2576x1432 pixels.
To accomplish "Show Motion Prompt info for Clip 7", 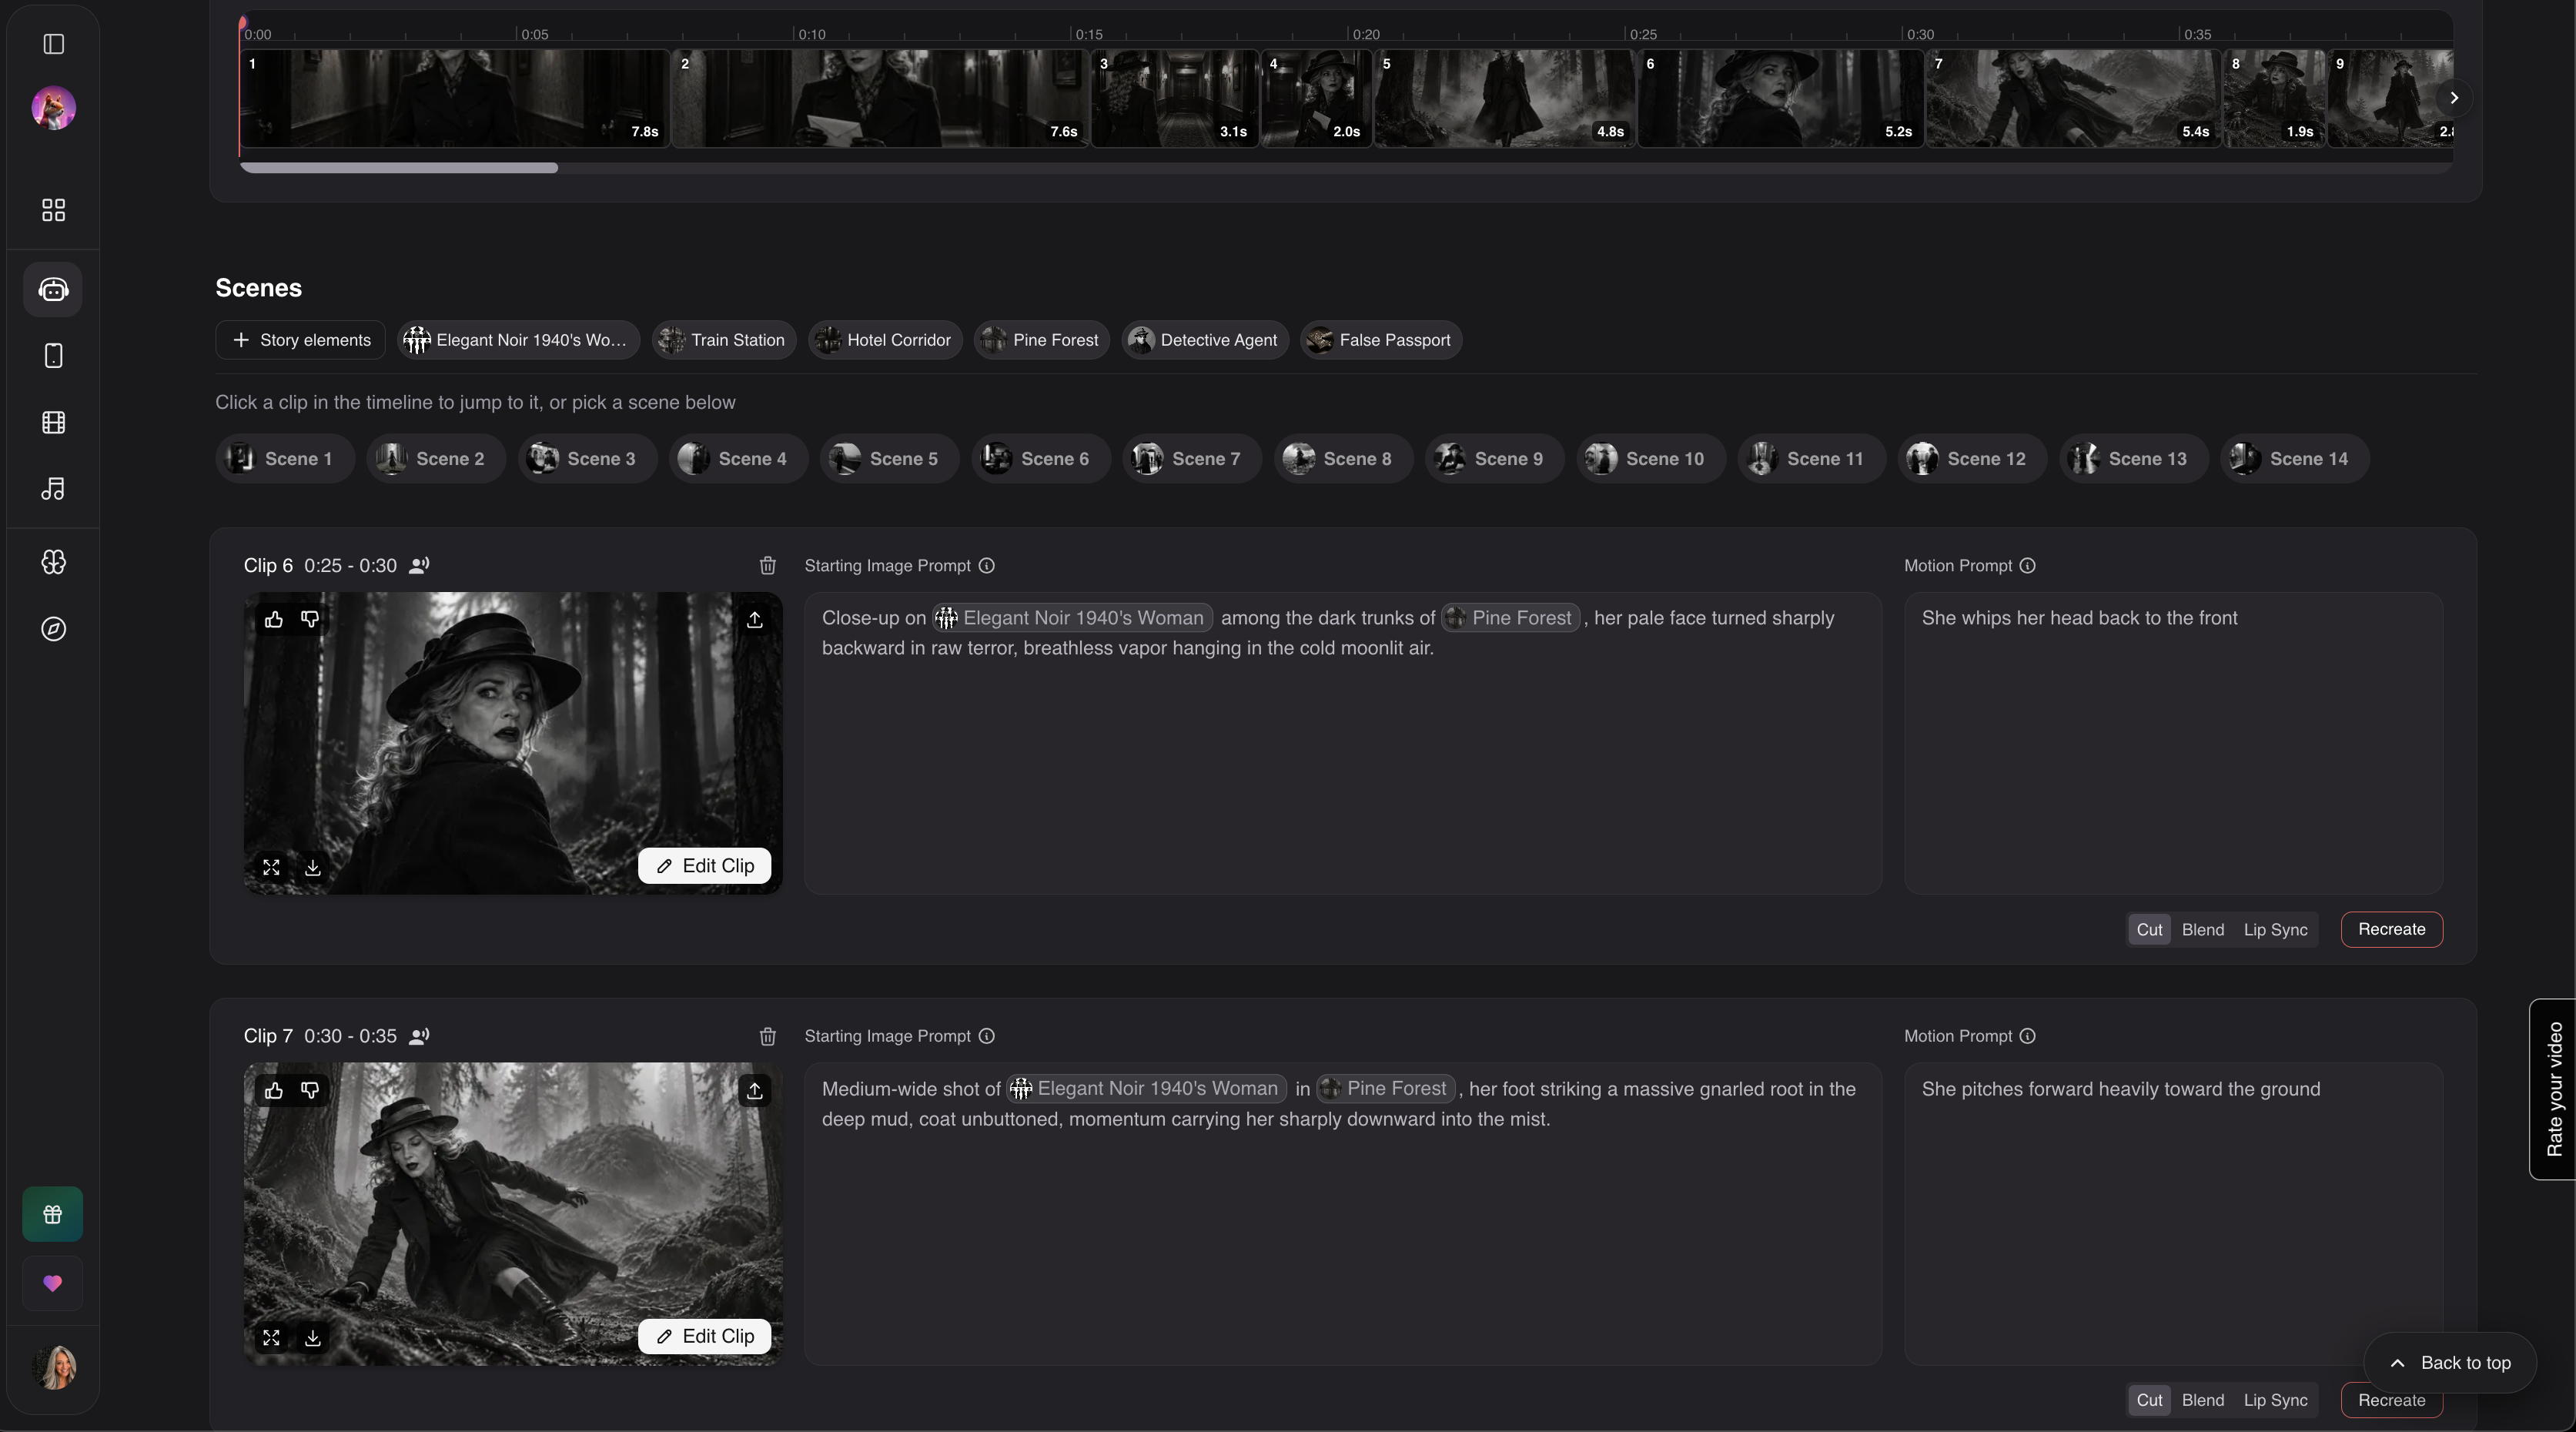I will [2027, 1037].
